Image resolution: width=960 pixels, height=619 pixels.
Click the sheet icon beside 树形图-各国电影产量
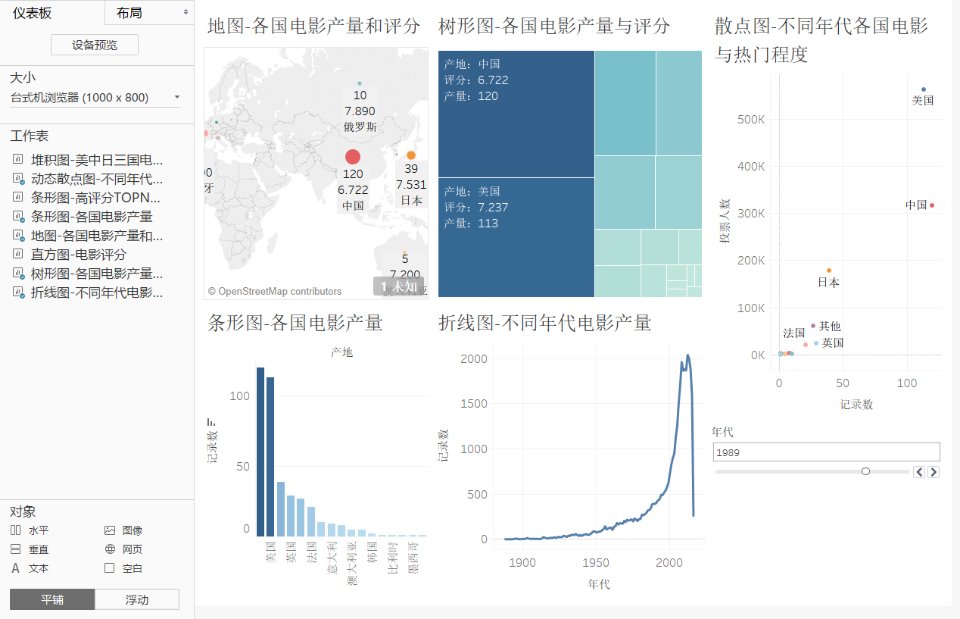click(18, 274)
